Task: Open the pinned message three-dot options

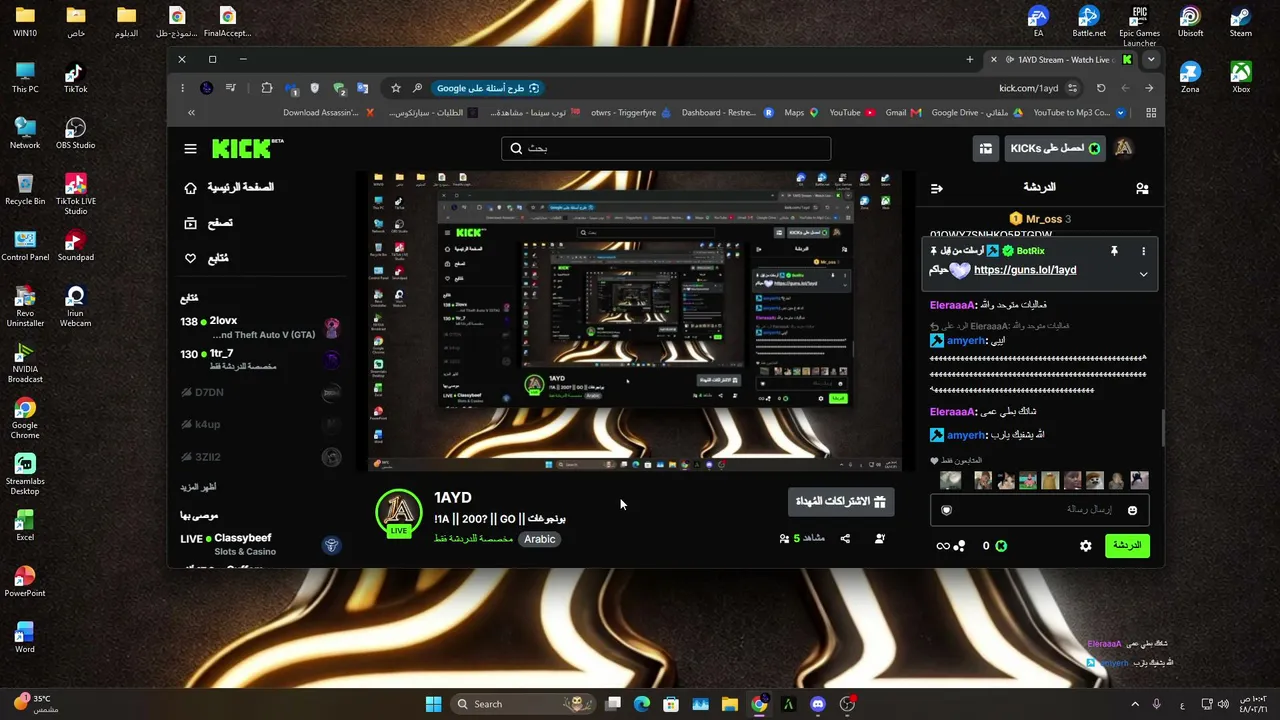Action: click(x=1143, y=251)
